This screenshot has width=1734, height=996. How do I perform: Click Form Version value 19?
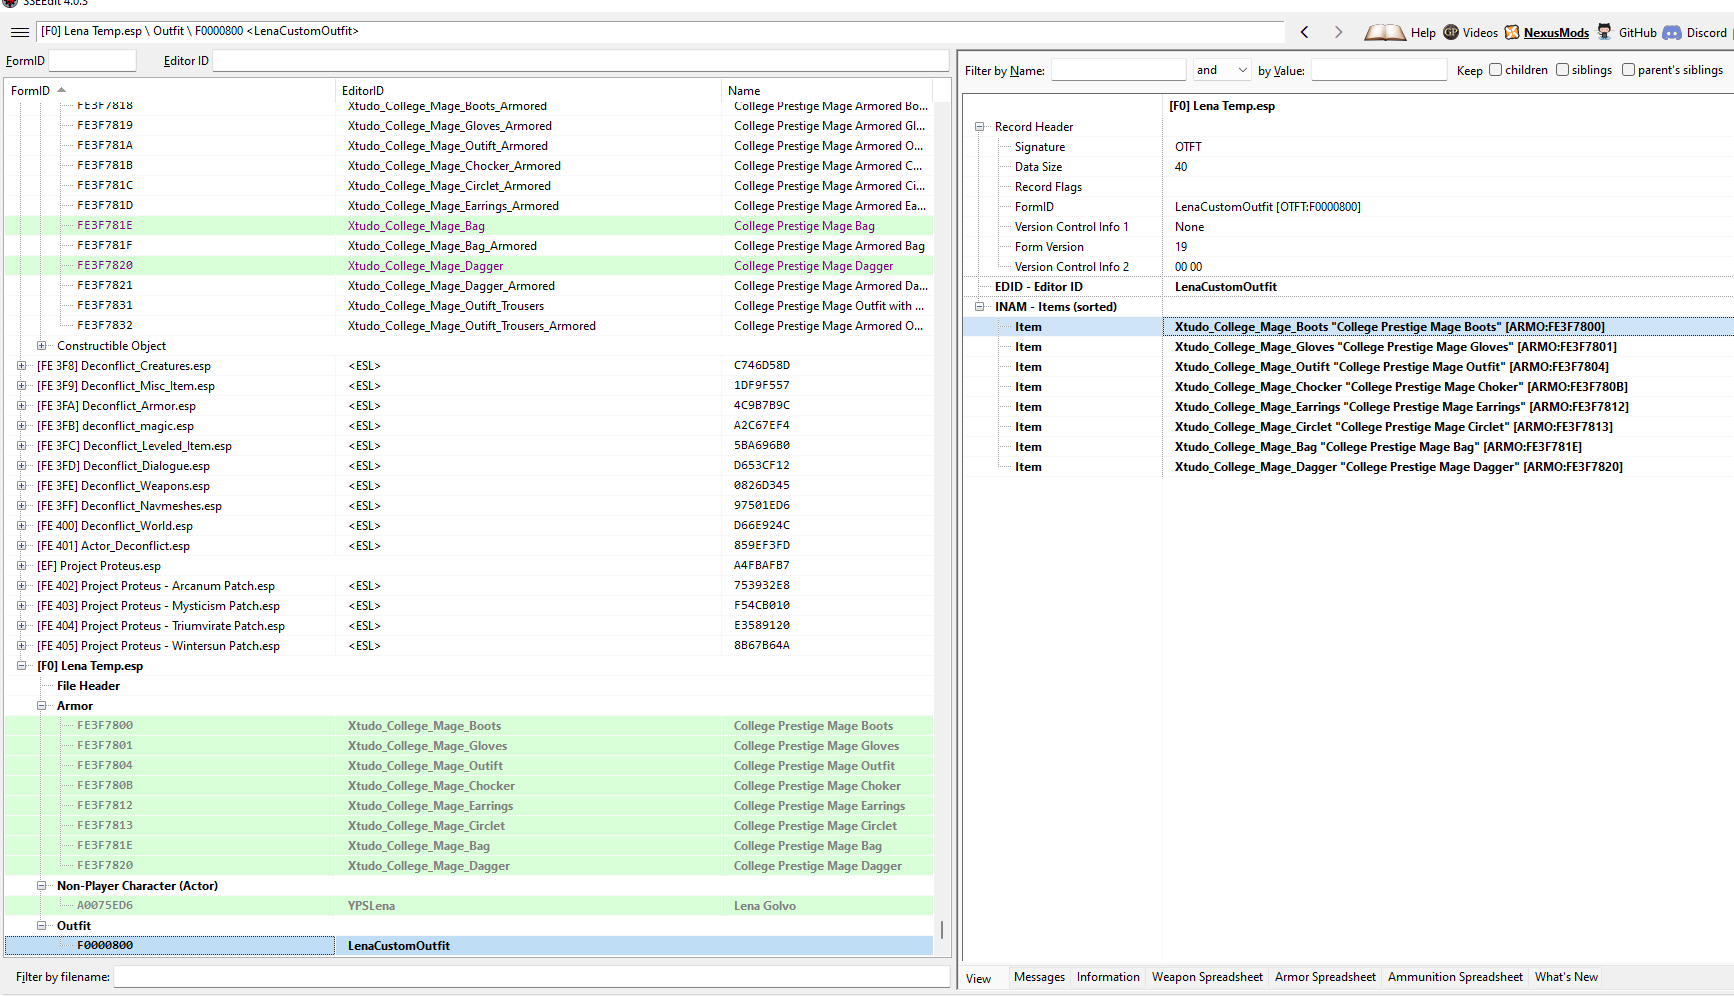point(1181,247)
